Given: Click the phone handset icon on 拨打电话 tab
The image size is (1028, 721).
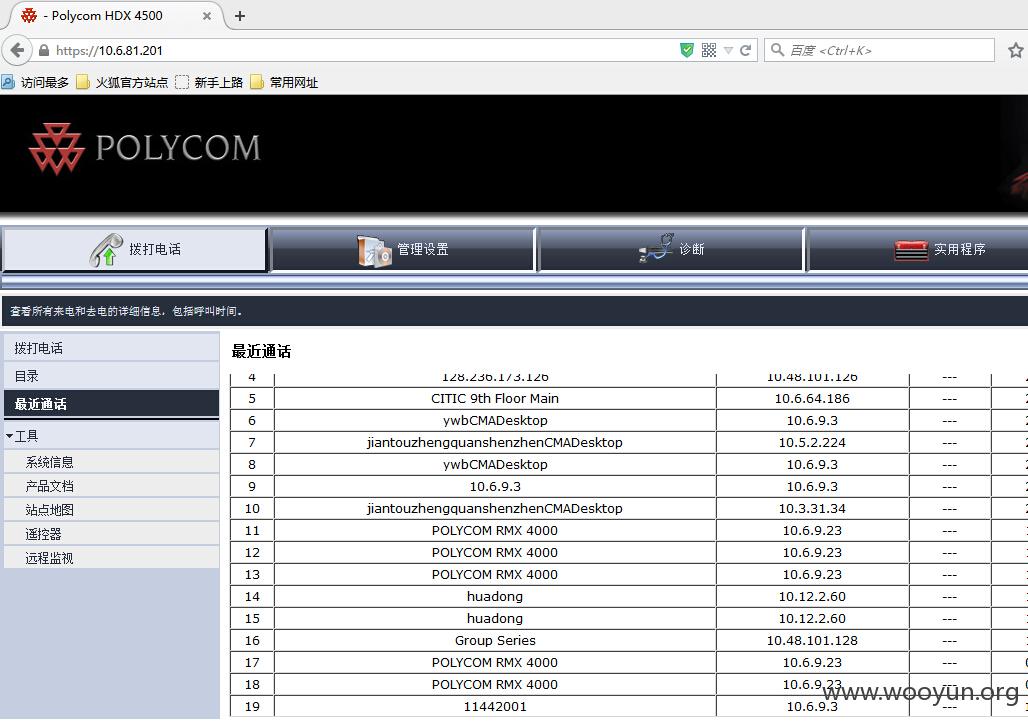Looking at the screenshot, I should 106,250.
